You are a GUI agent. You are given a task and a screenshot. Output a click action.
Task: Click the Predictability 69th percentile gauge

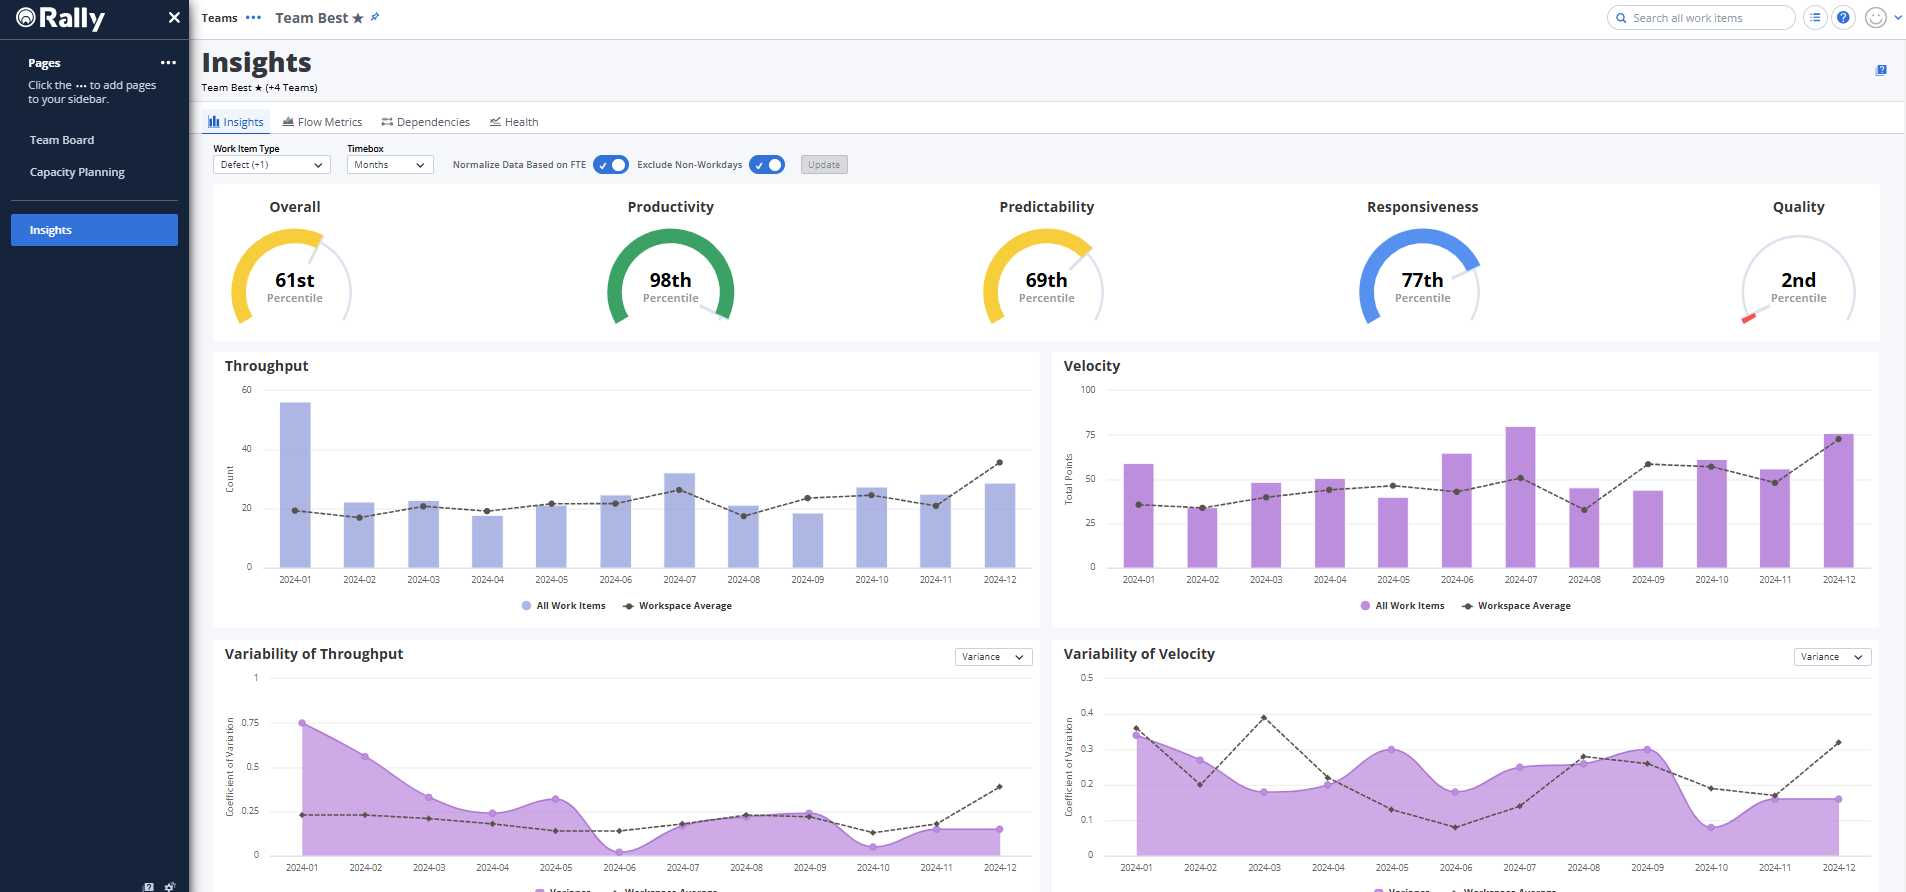(x=1044, y=276)
